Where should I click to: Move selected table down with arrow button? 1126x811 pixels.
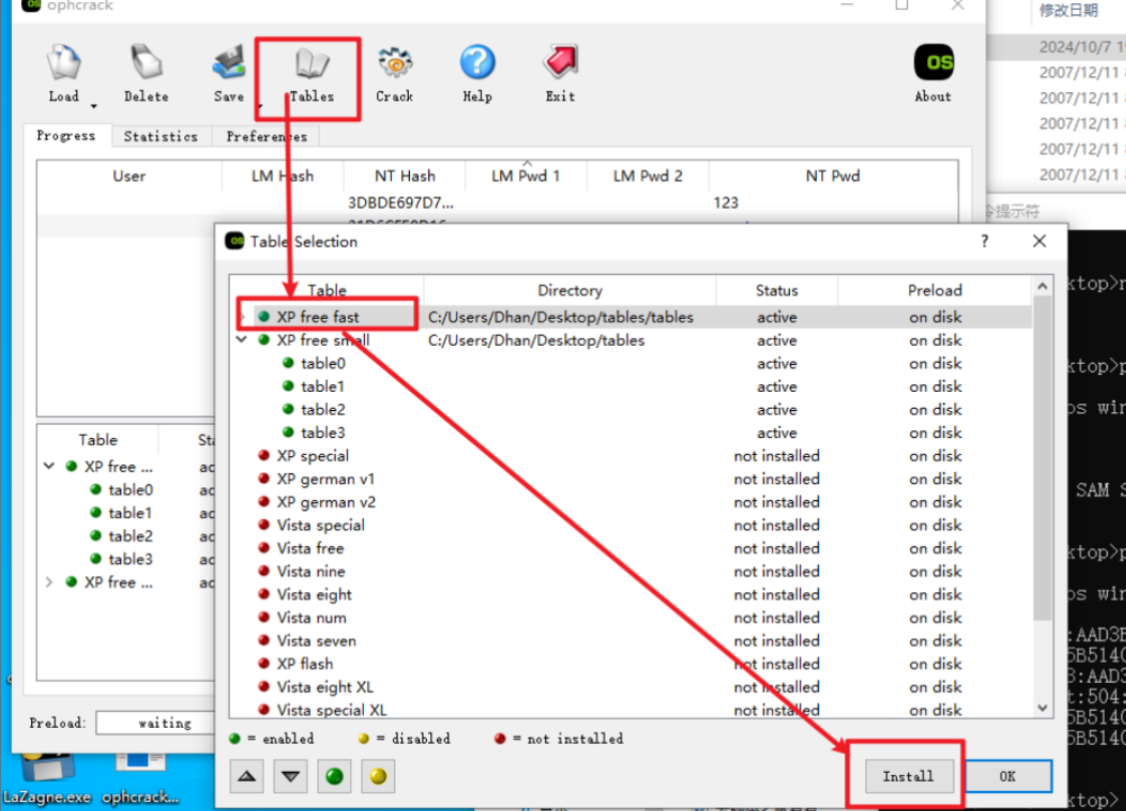click(291, 777)
